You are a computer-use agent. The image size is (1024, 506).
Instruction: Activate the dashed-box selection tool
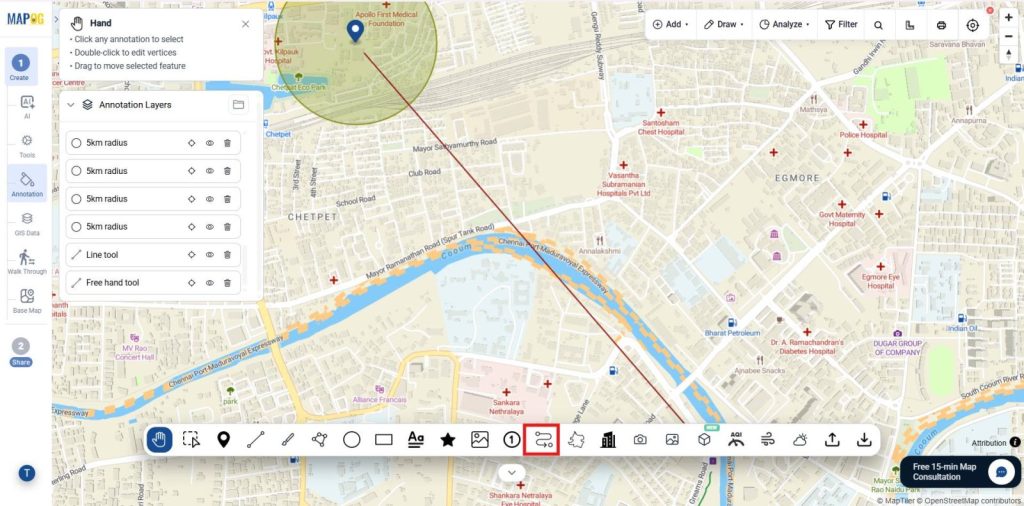coord(191,439)
